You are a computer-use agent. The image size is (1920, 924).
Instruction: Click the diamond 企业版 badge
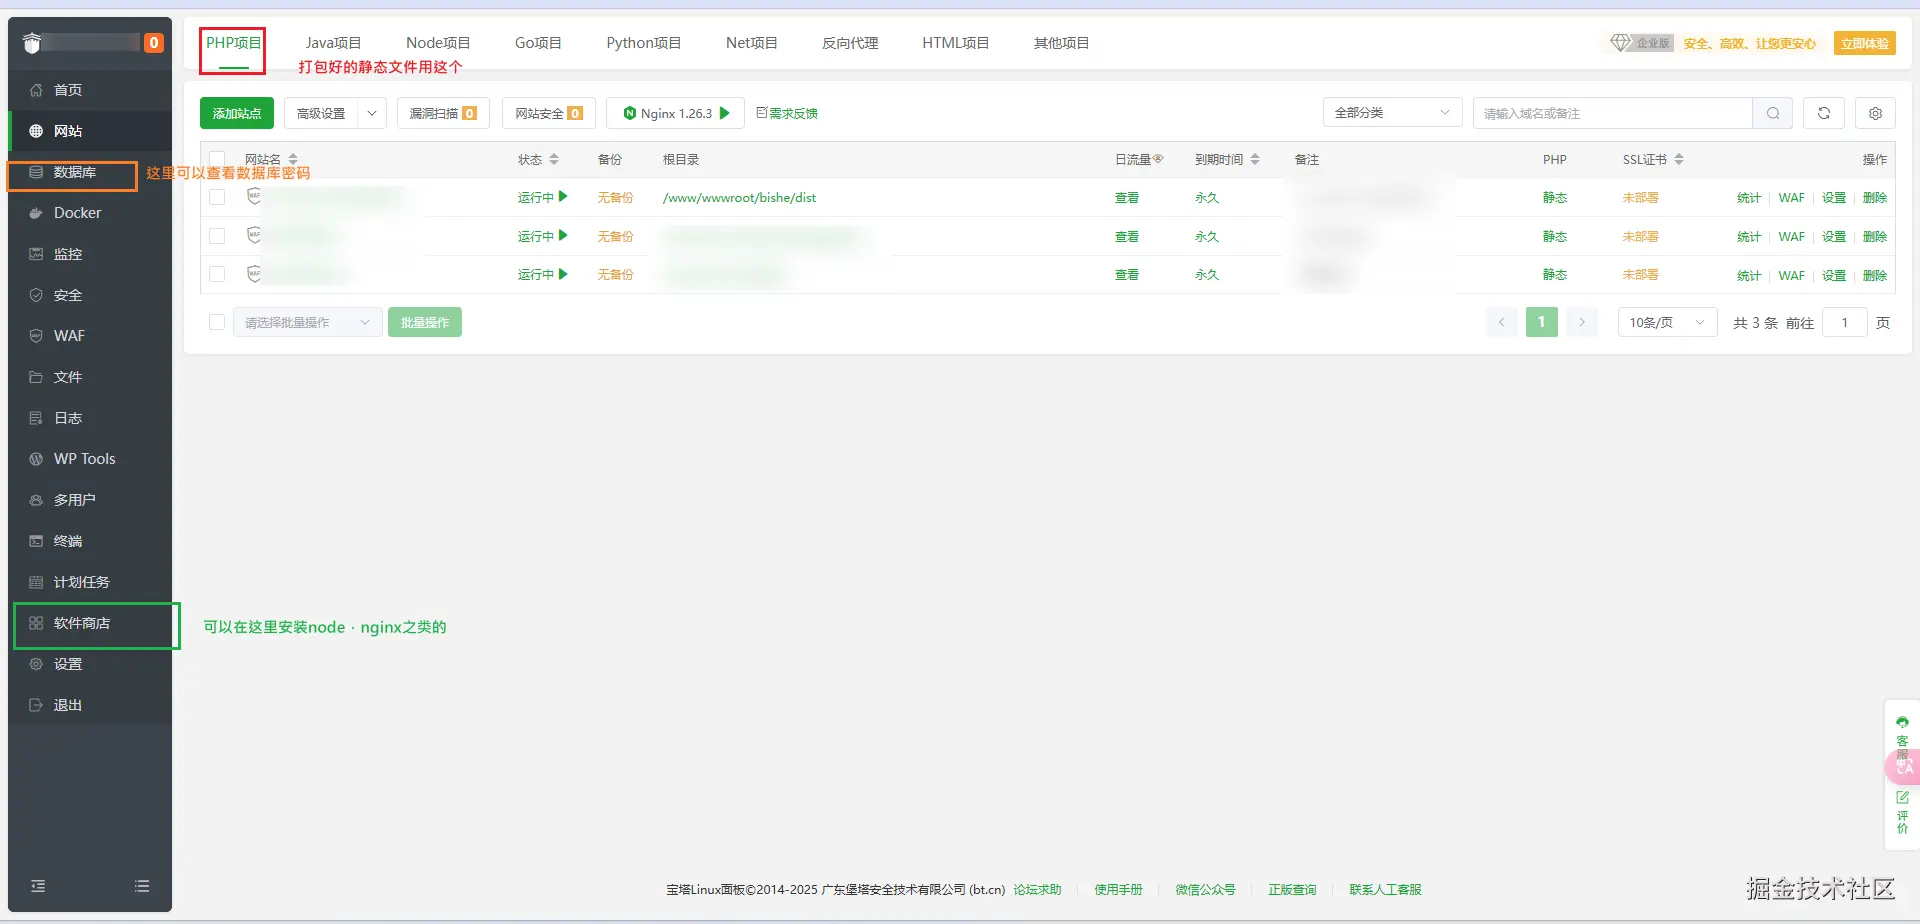coord(1641,43)
